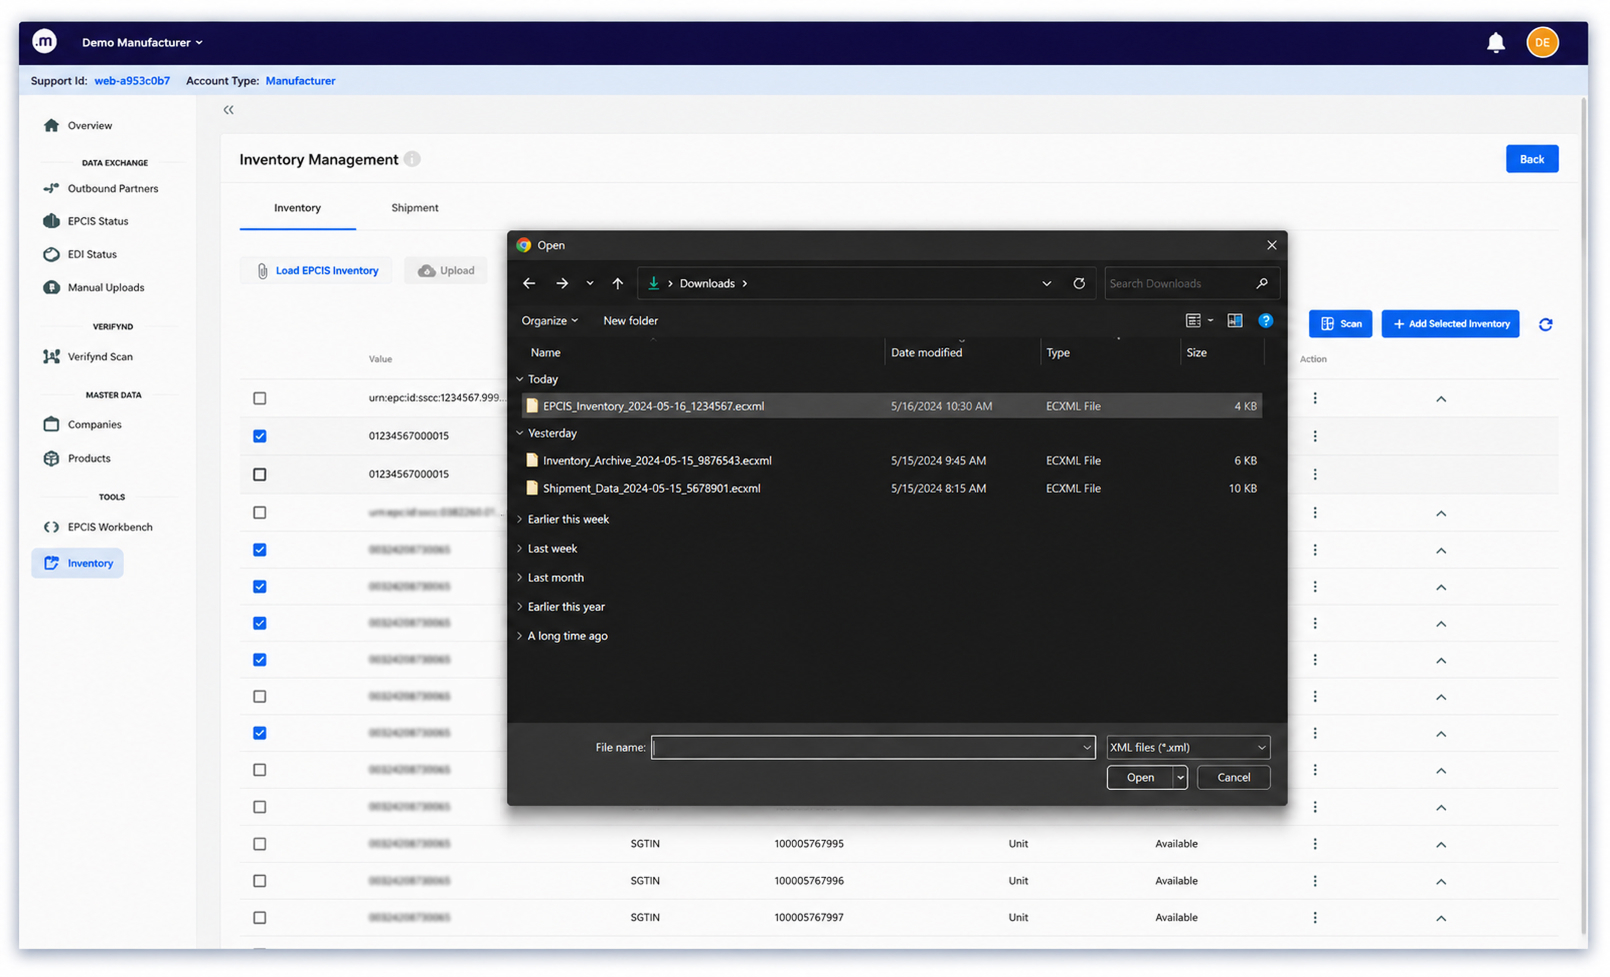The image size is (1610, 977).
Task: Open actions menu for urn:epc:id:sscc row
Action: click(x=1315, y=398)
